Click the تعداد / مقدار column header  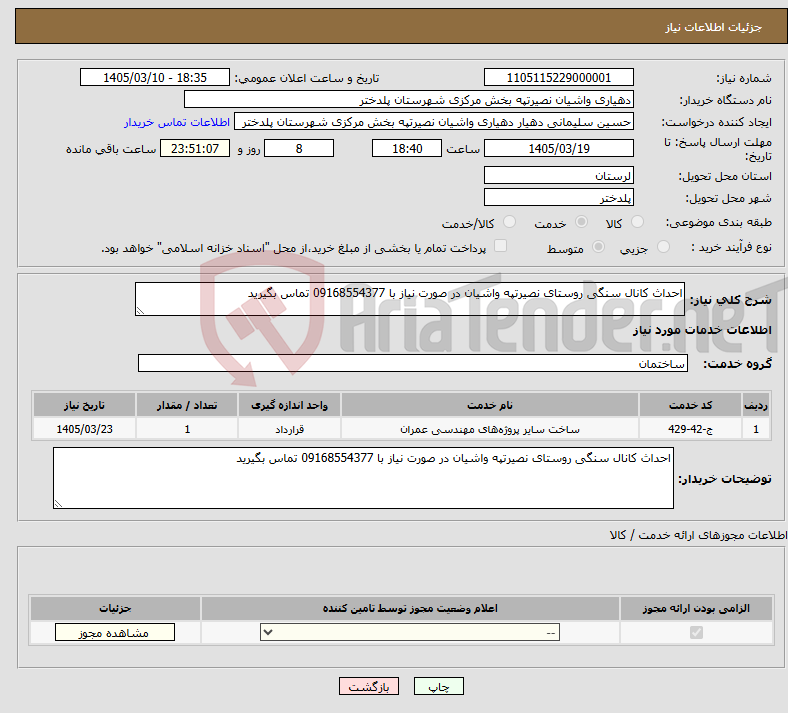point(187,405)
